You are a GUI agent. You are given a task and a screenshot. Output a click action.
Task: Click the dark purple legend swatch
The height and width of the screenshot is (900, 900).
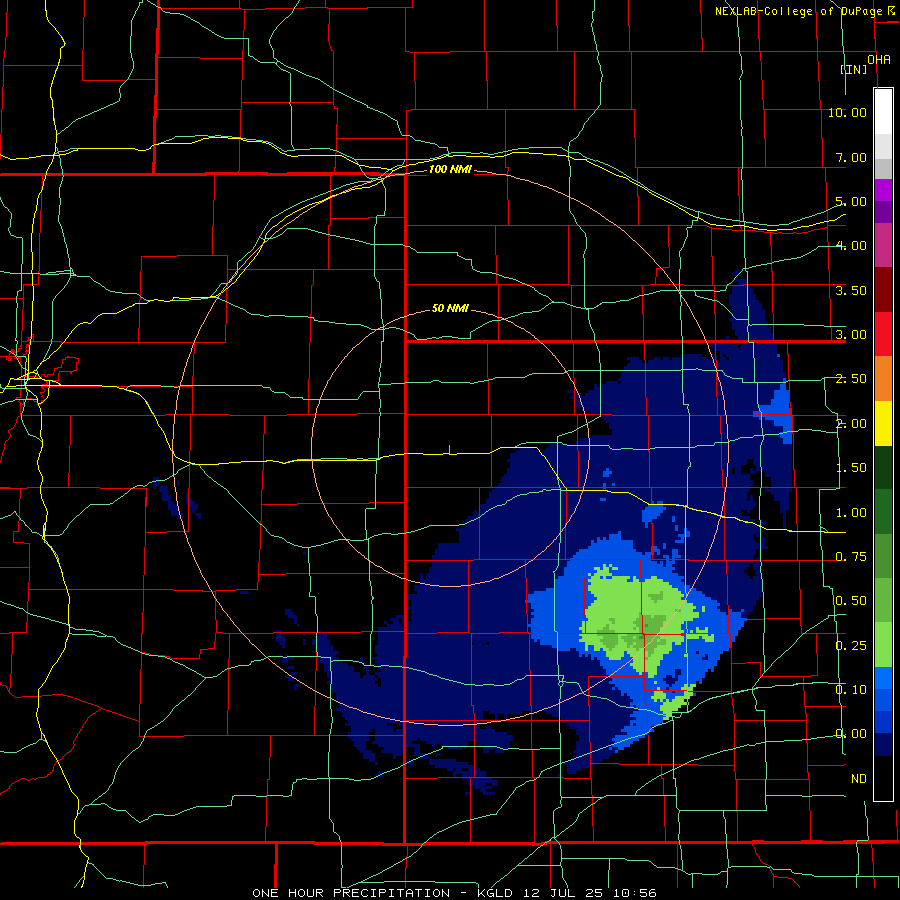(x=883, y=212)
